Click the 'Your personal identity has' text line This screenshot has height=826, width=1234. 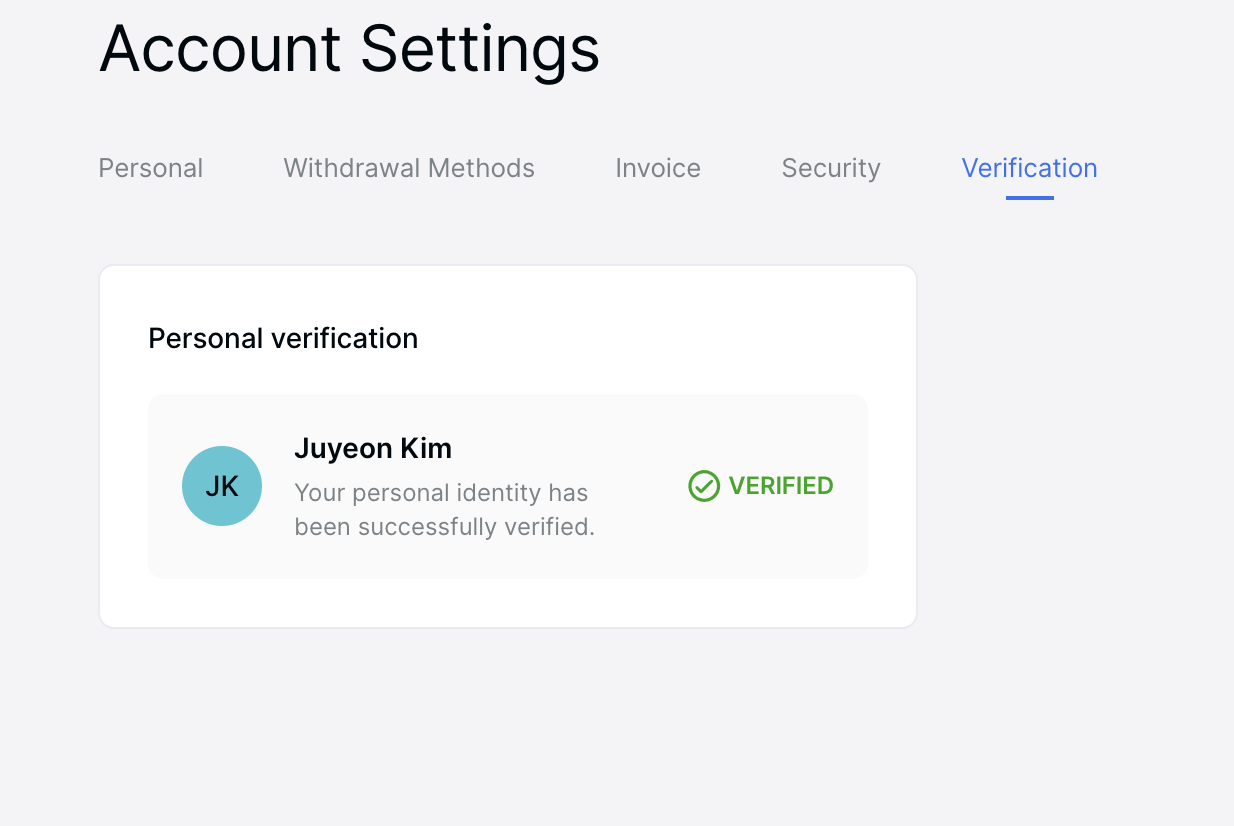pyautogui.click(x=441, y=493)
